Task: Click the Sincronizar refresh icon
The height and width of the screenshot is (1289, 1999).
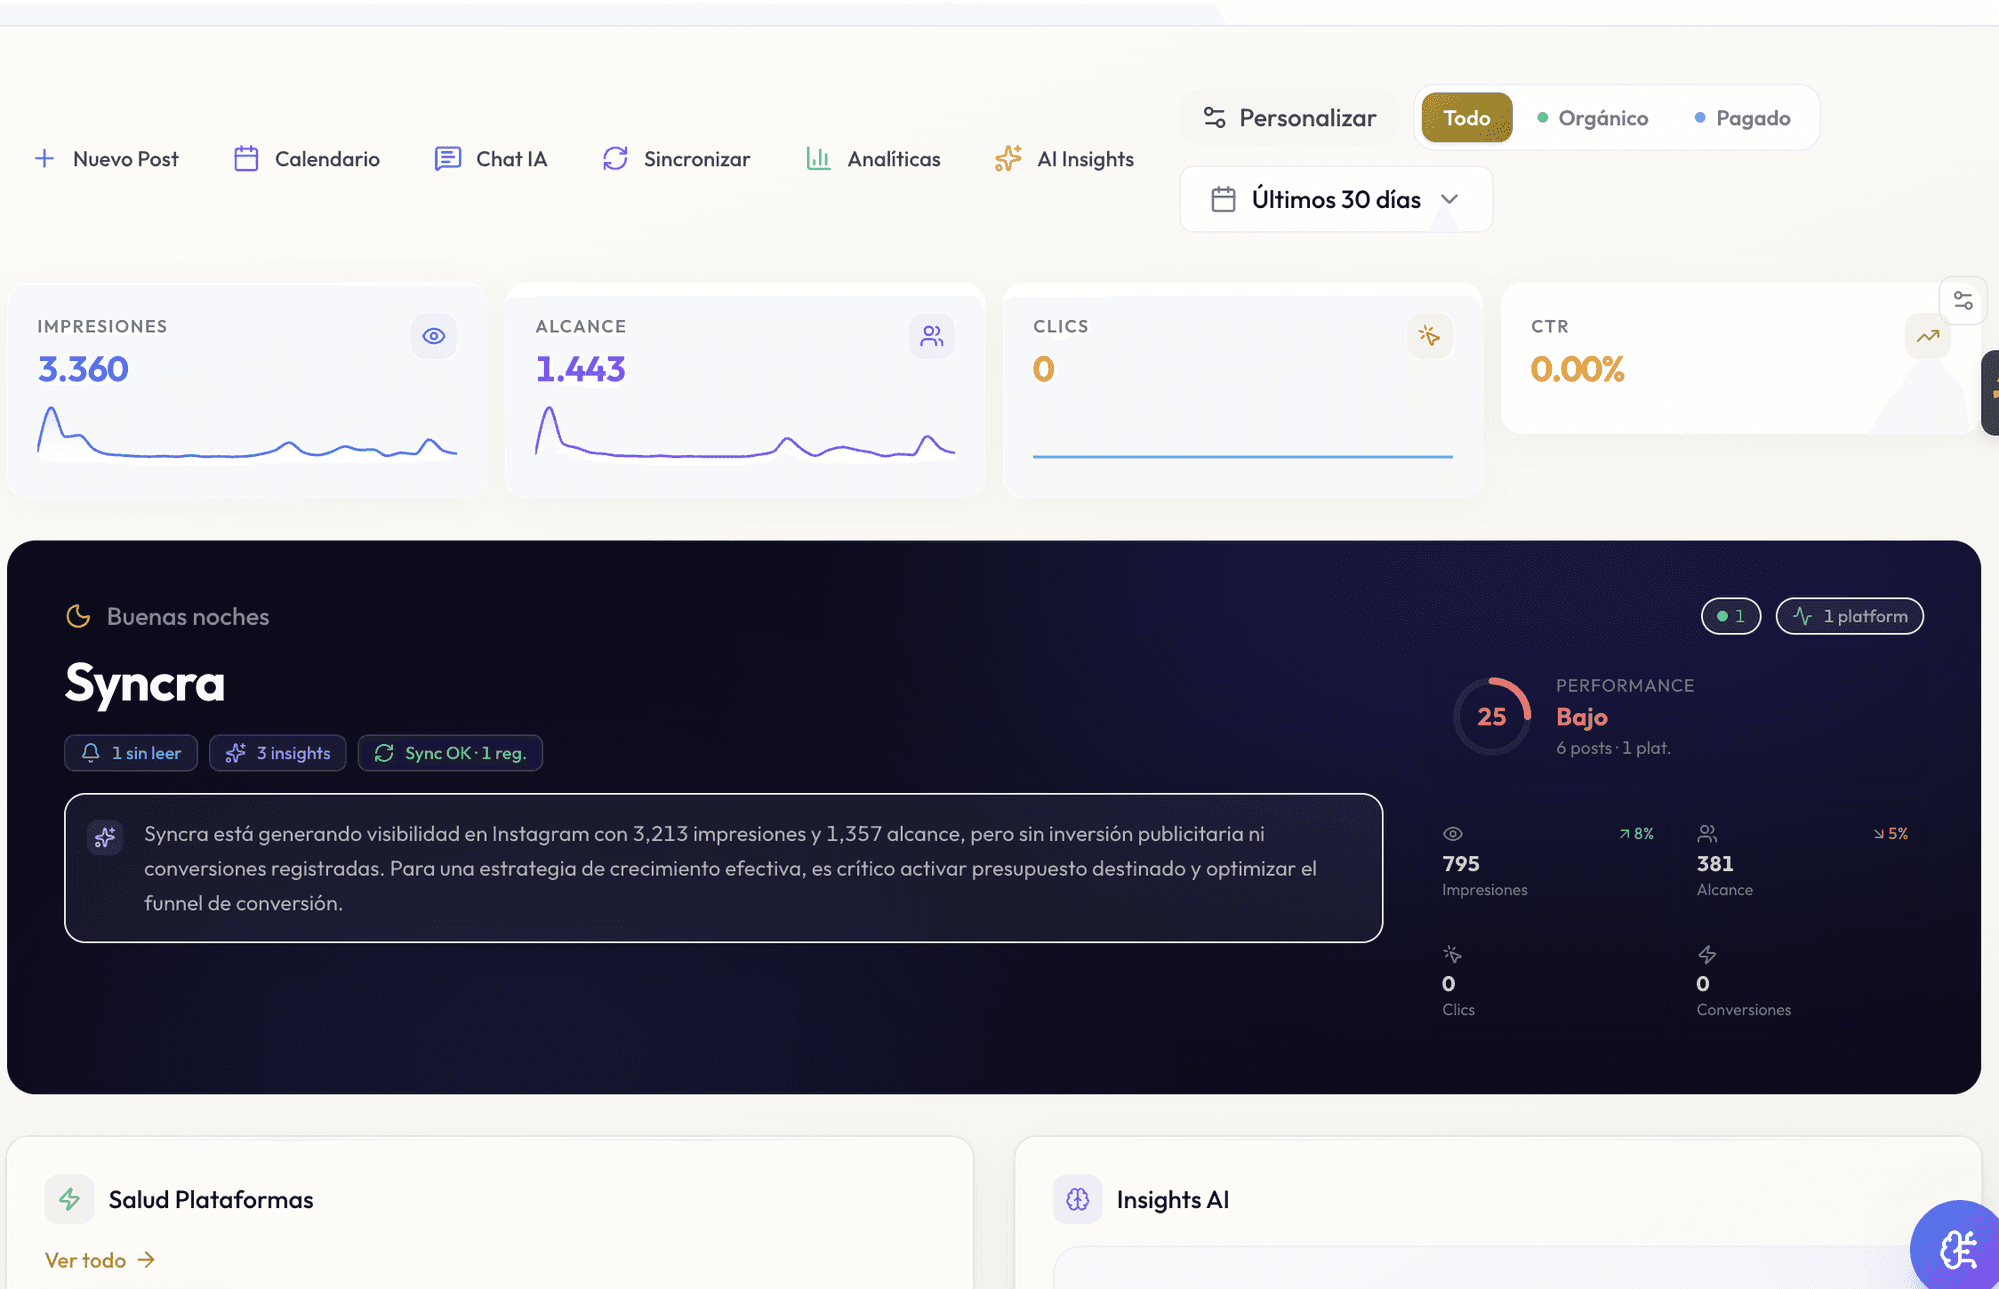Action: point(614,158)
